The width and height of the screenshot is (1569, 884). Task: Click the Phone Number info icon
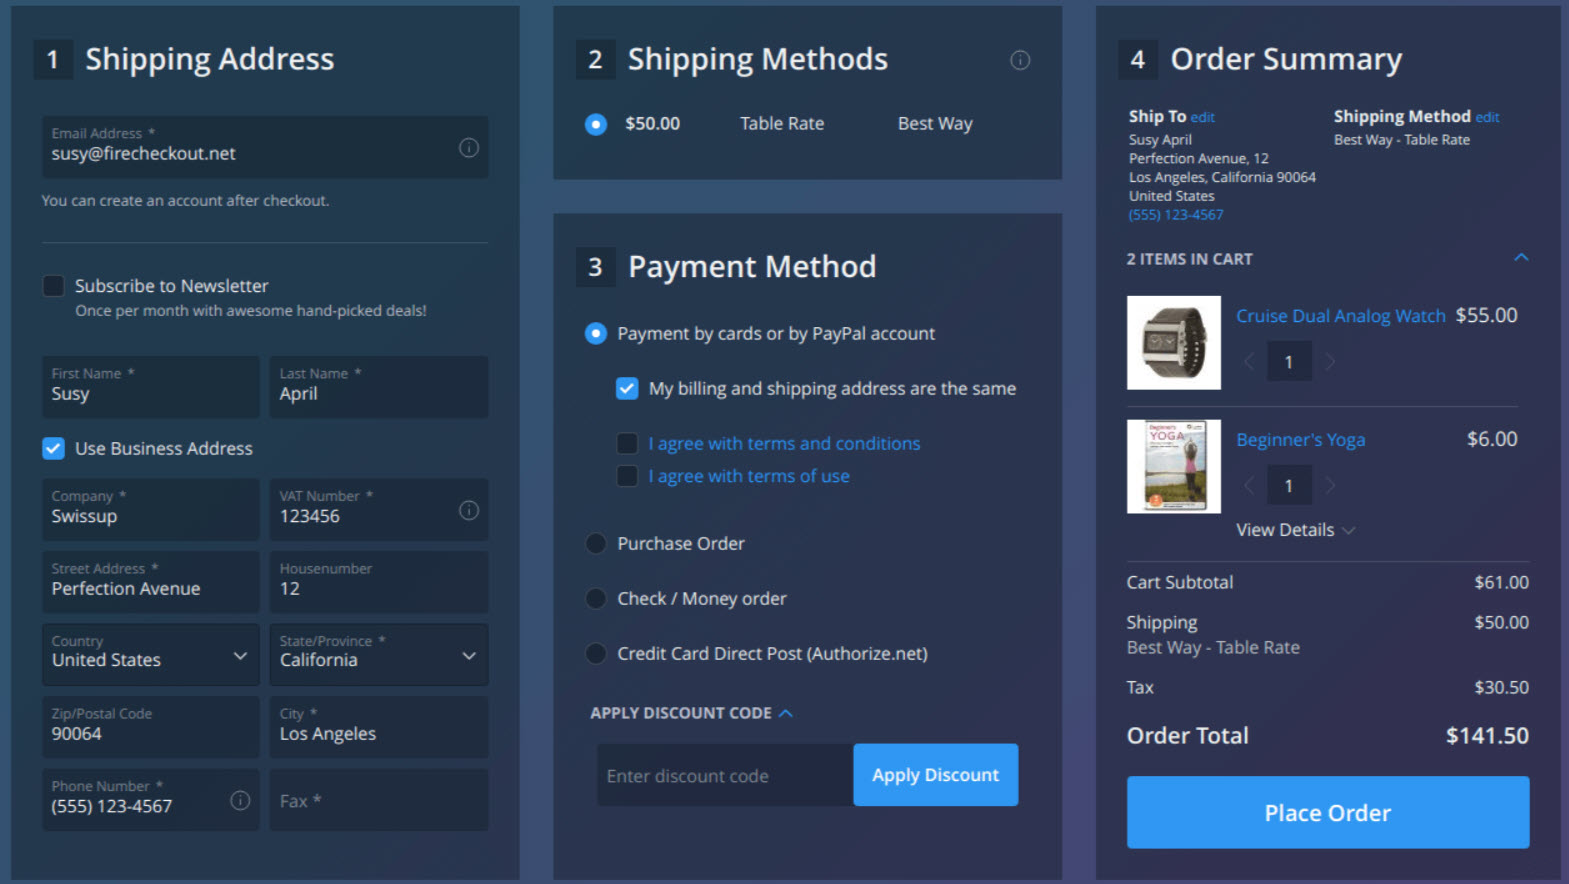click(240, 800)
